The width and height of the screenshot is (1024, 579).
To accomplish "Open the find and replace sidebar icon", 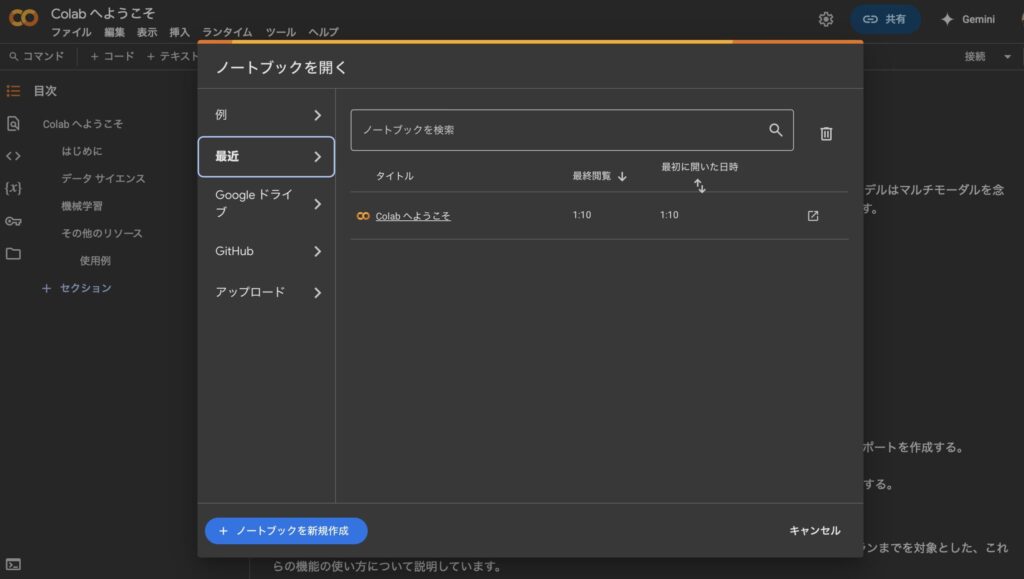I will [x=13, y=123].
